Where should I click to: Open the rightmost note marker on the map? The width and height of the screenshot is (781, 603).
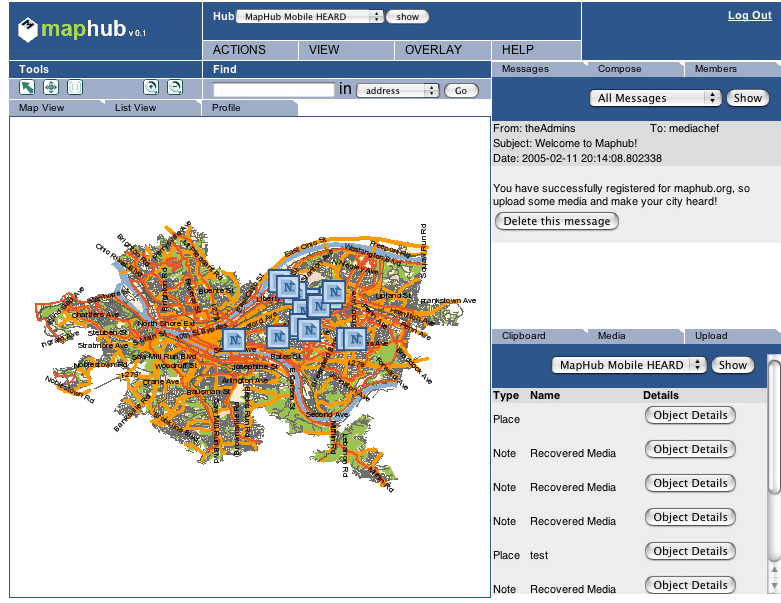coord(355,339)
